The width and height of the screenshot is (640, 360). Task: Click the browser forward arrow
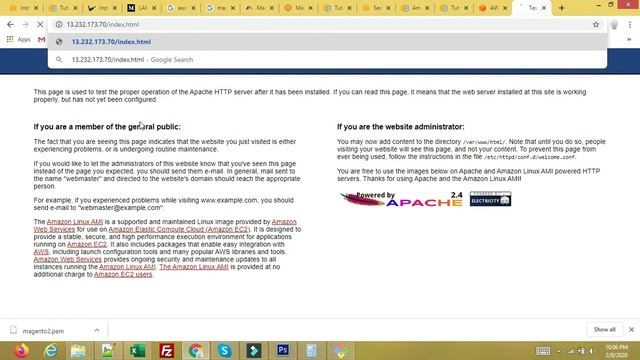point(25,24)
